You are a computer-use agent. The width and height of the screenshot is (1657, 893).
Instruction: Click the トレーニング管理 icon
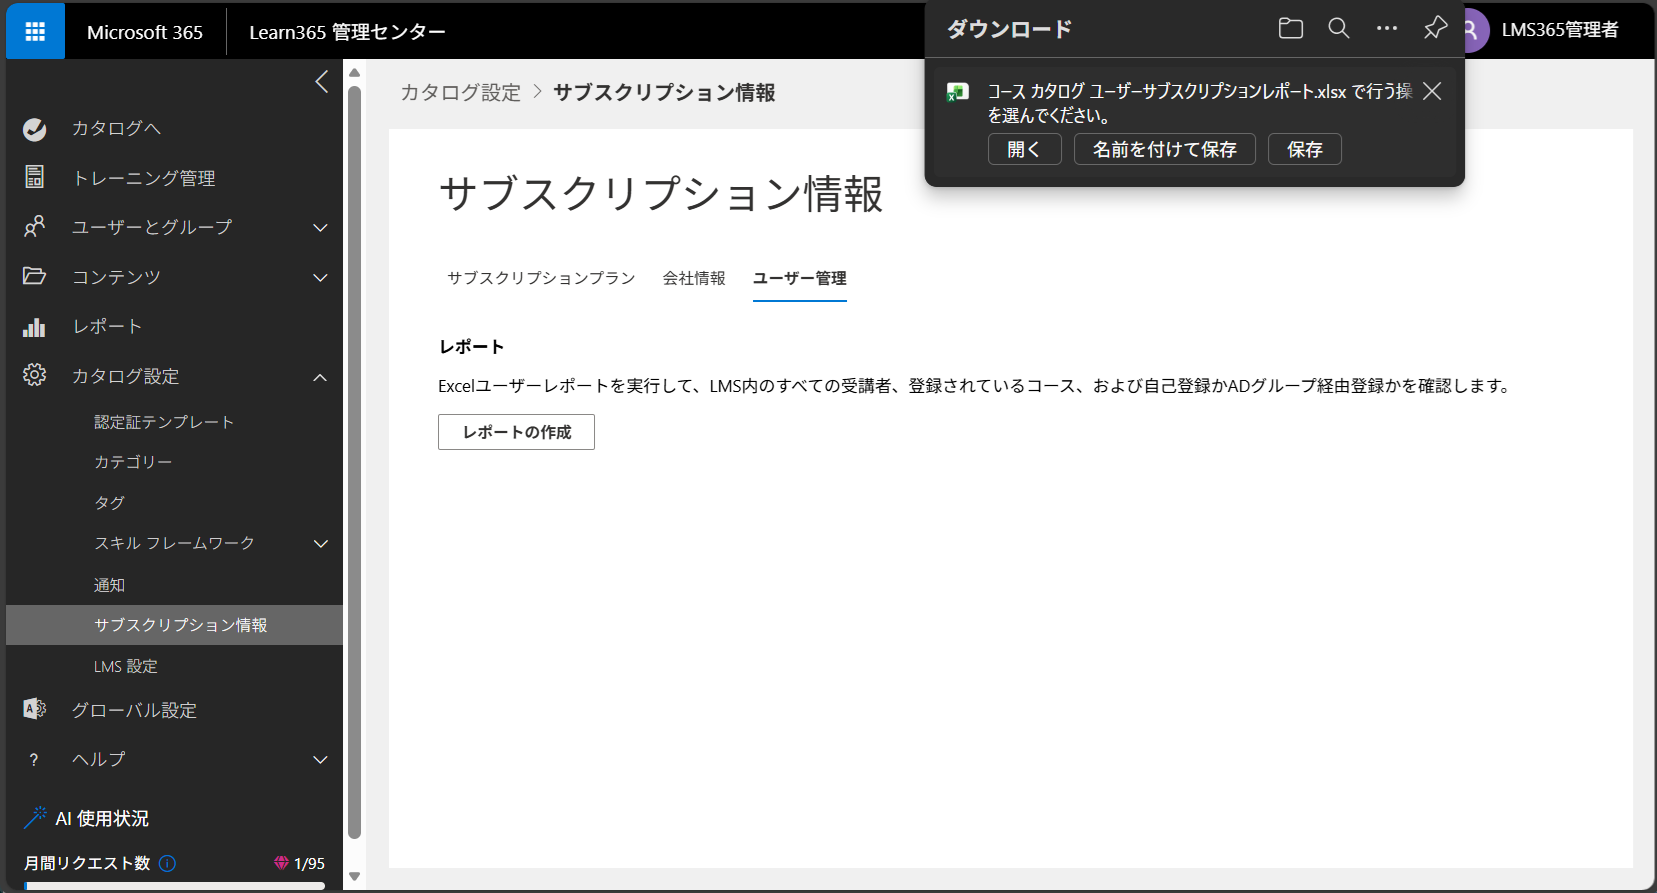tap(35, 177)
